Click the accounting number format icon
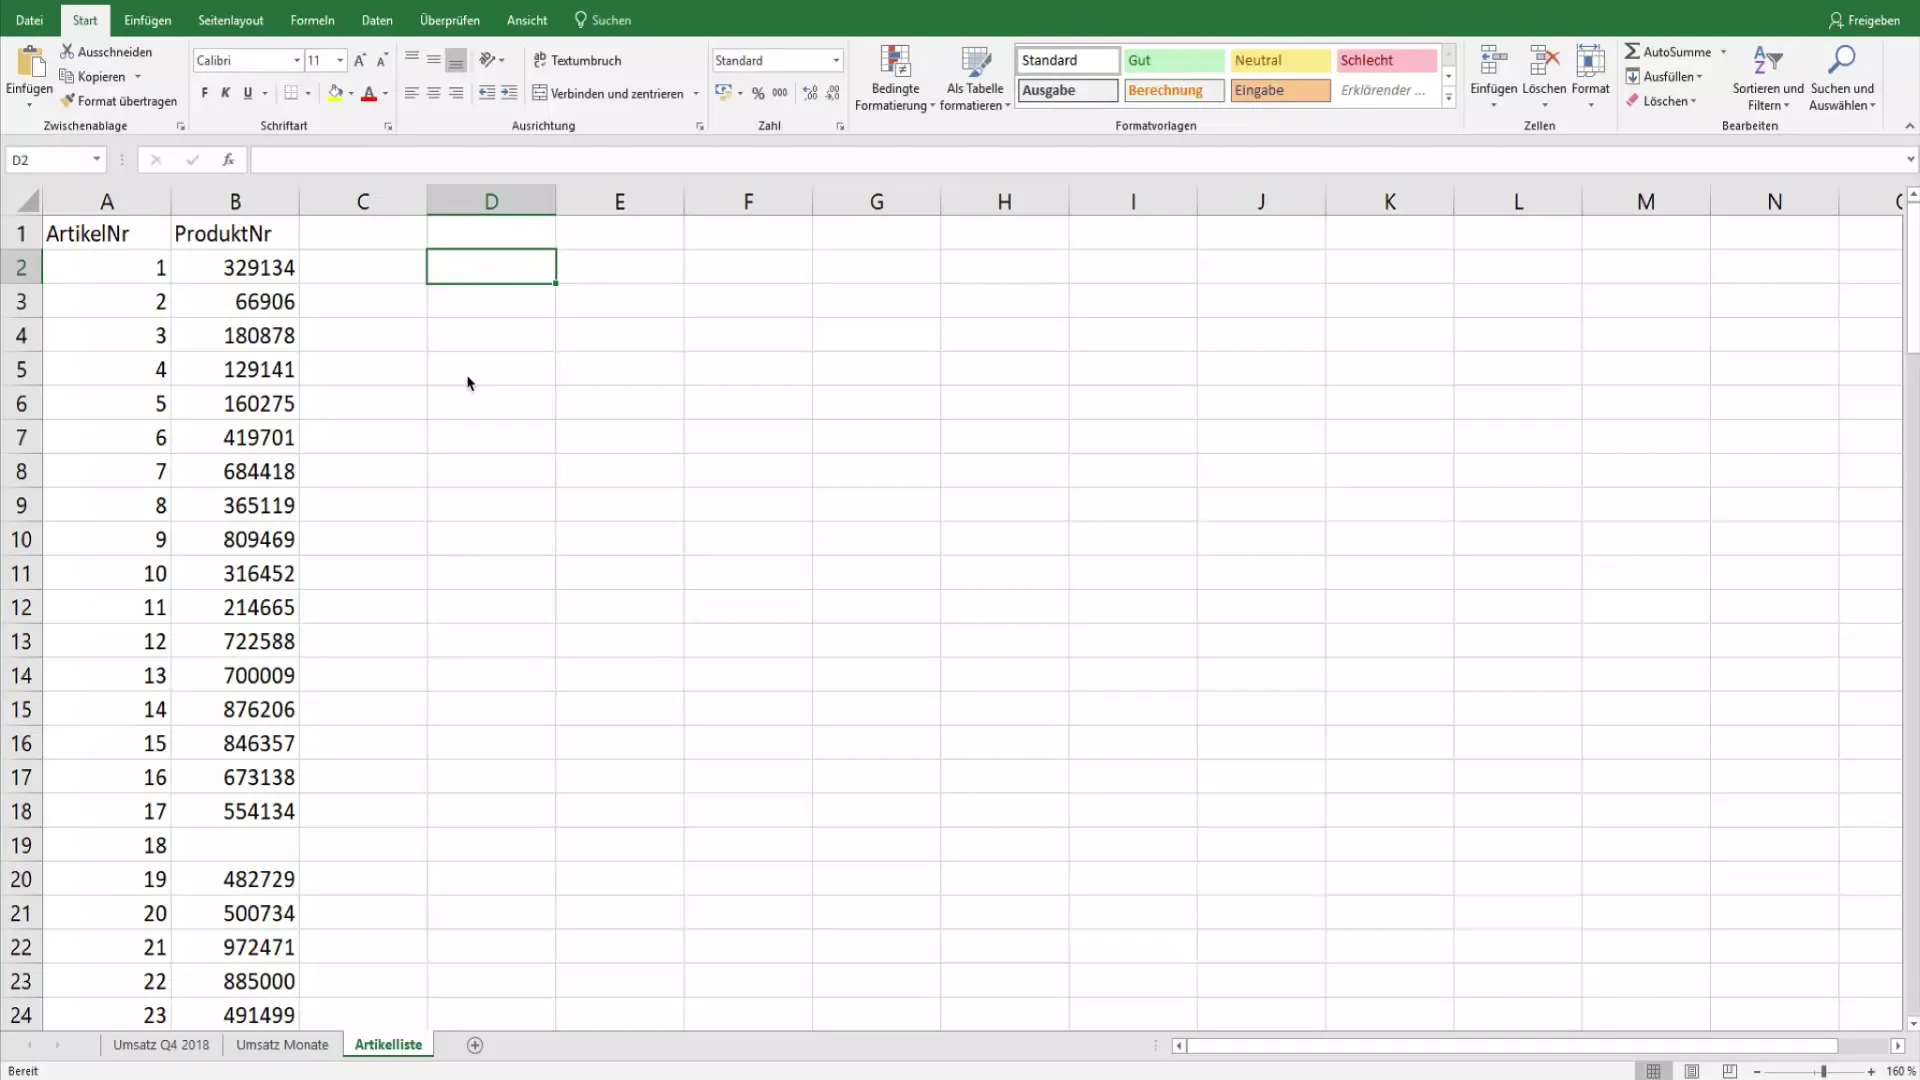Viewport: 1920px width, 1080px height. pos(723,93)
